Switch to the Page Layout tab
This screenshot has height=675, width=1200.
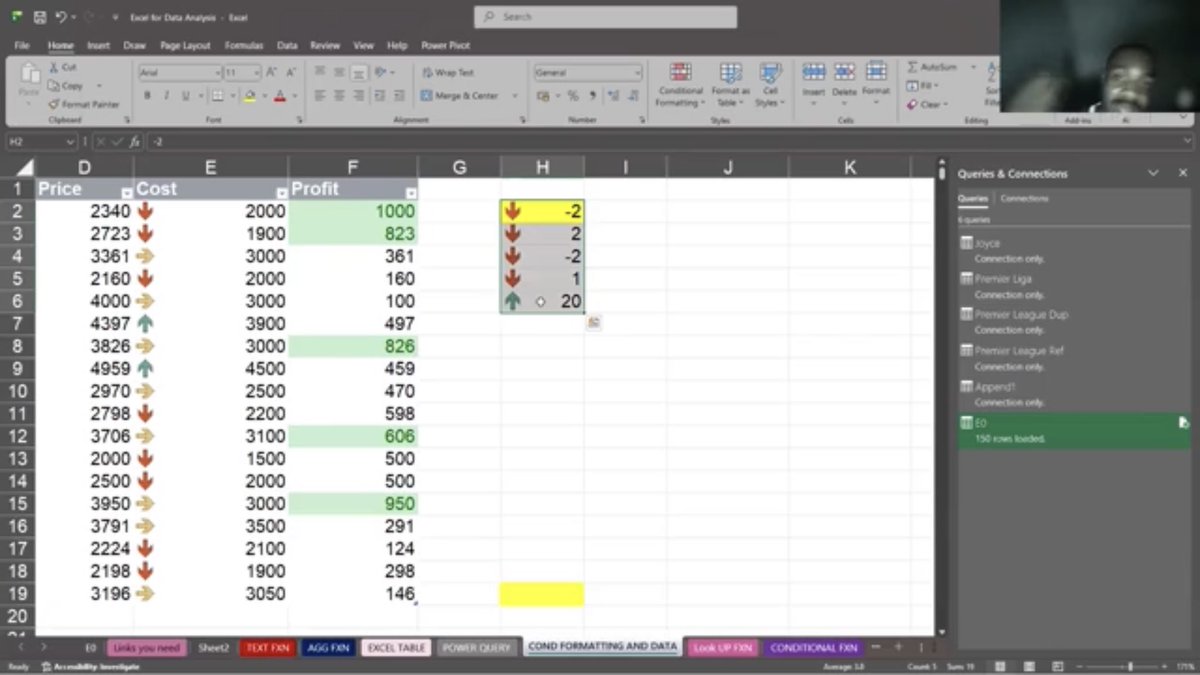[x=185, y=45]
